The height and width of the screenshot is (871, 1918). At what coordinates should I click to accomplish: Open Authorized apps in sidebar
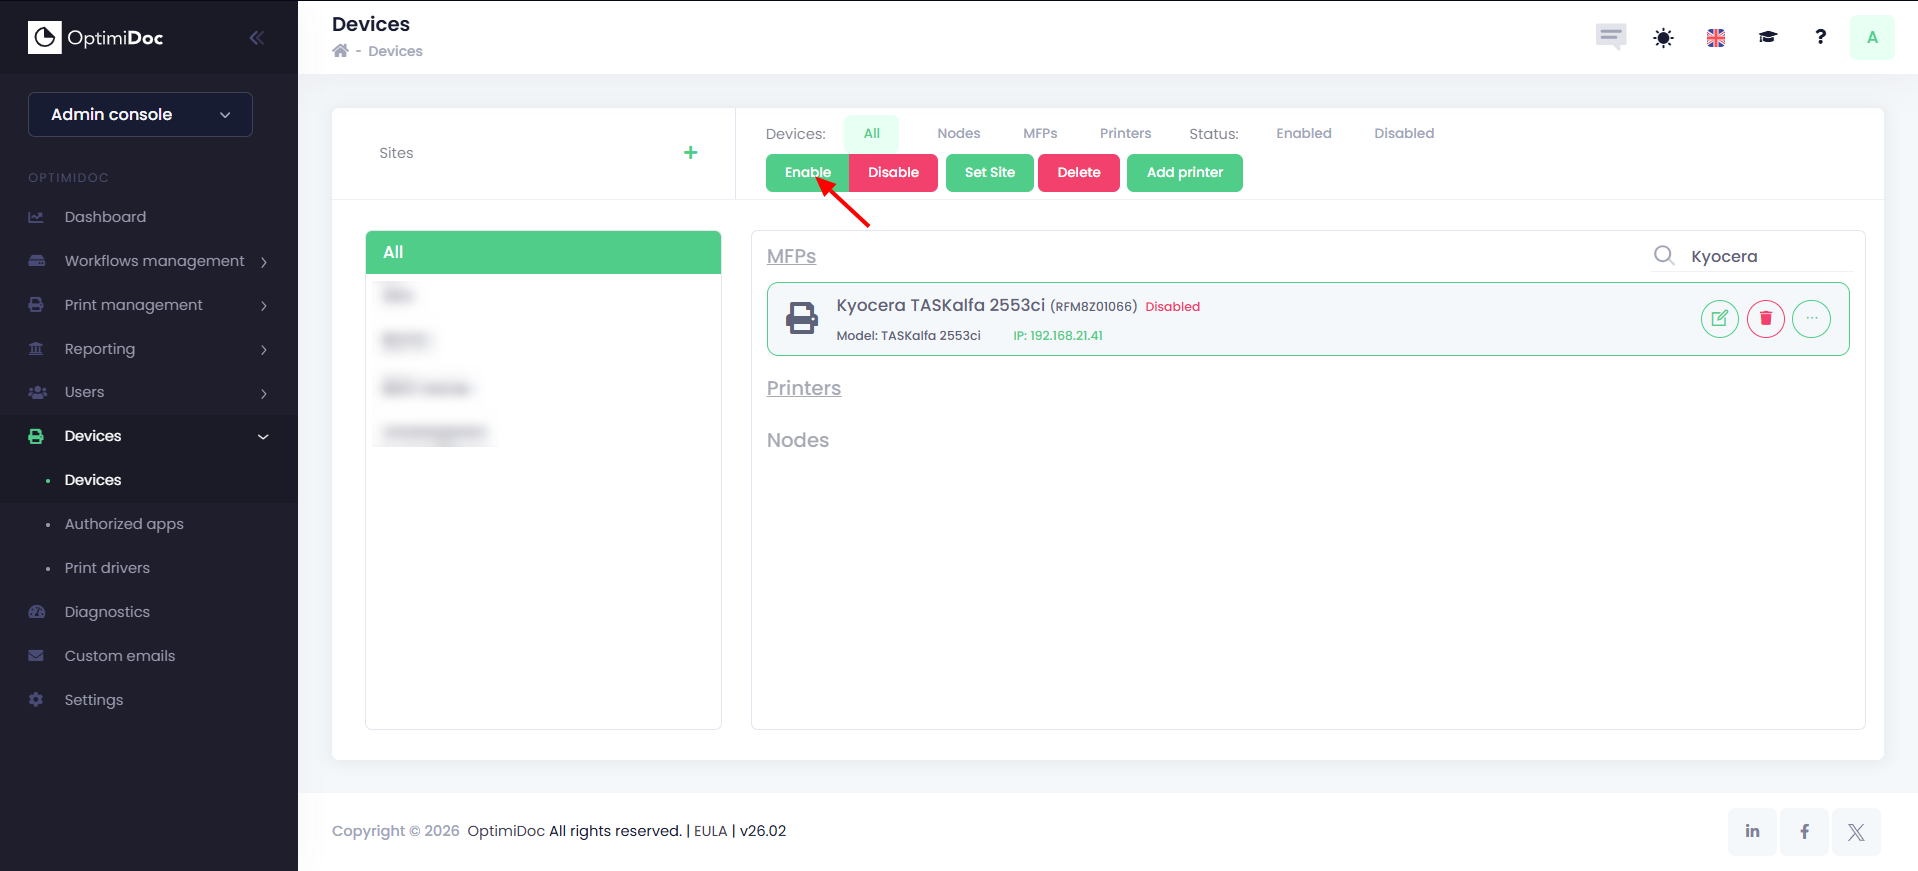124,524
